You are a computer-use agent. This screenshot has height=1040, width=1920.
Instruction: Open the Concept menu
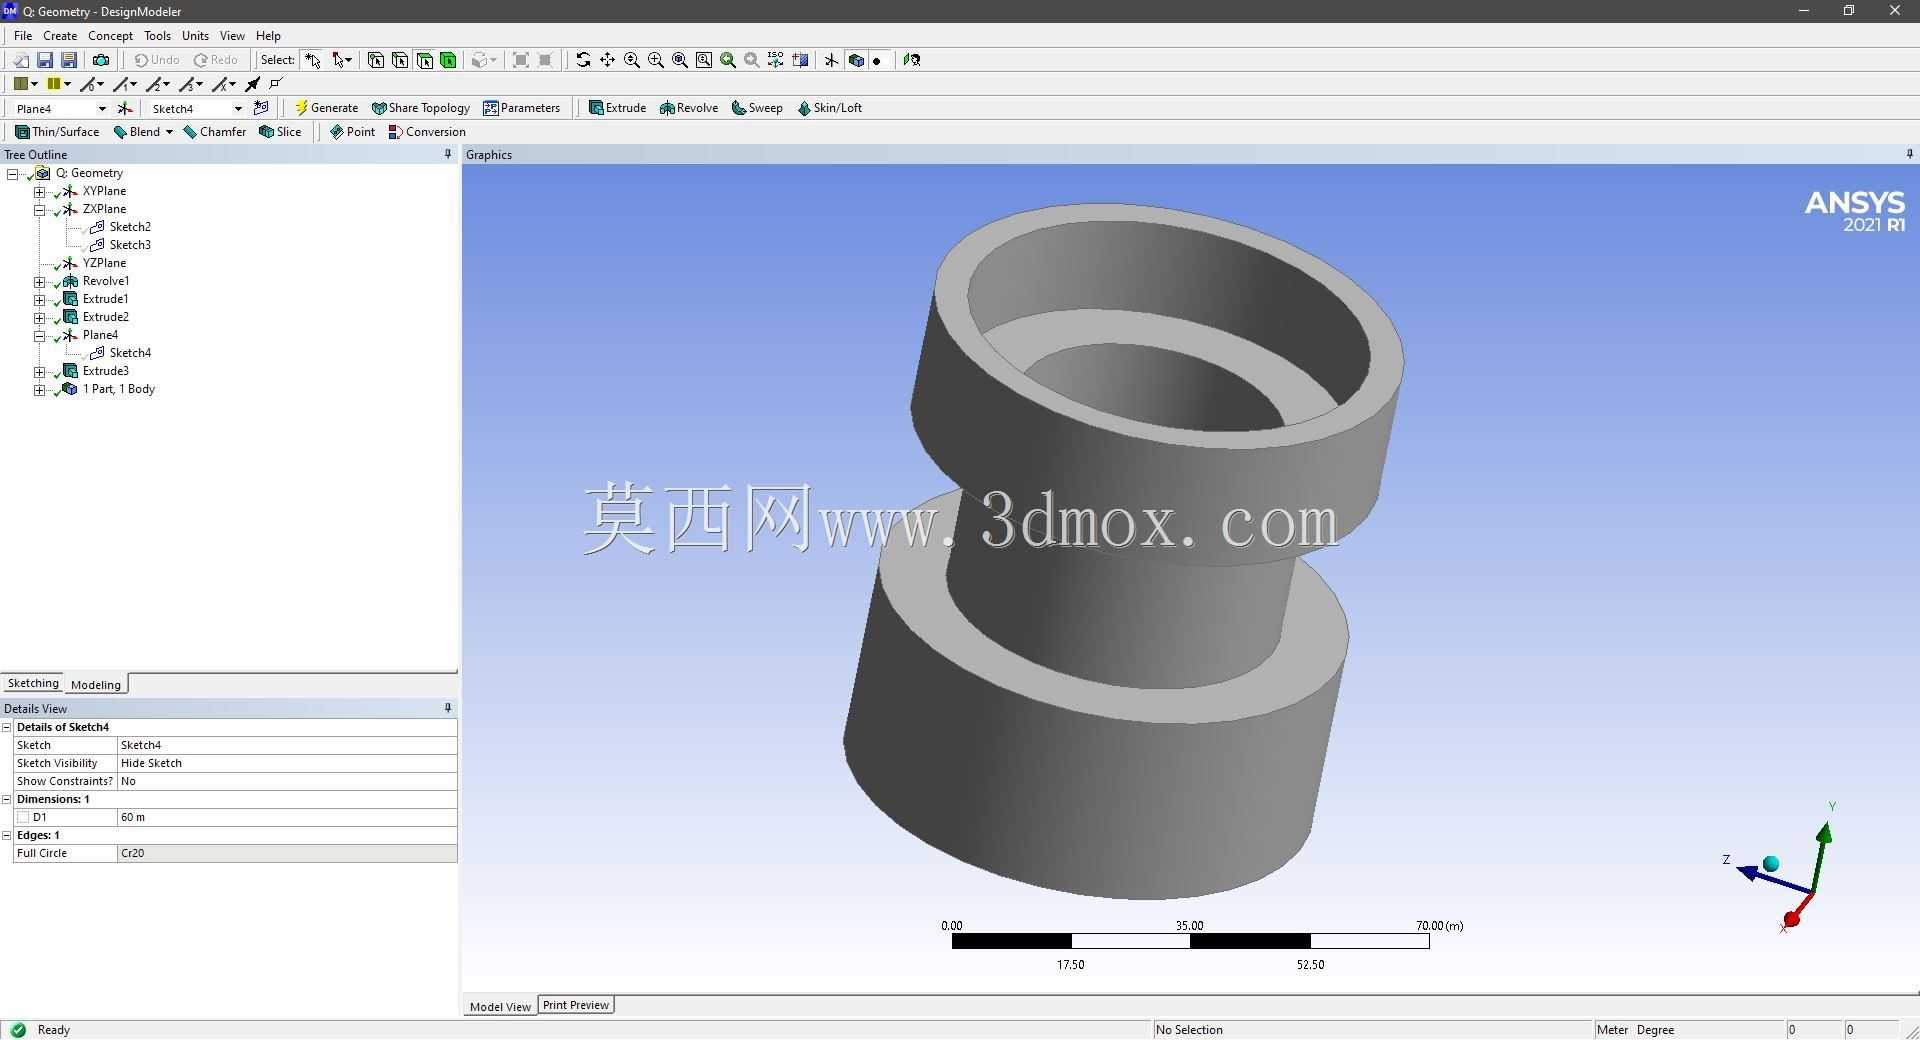(x=110, y=35)
